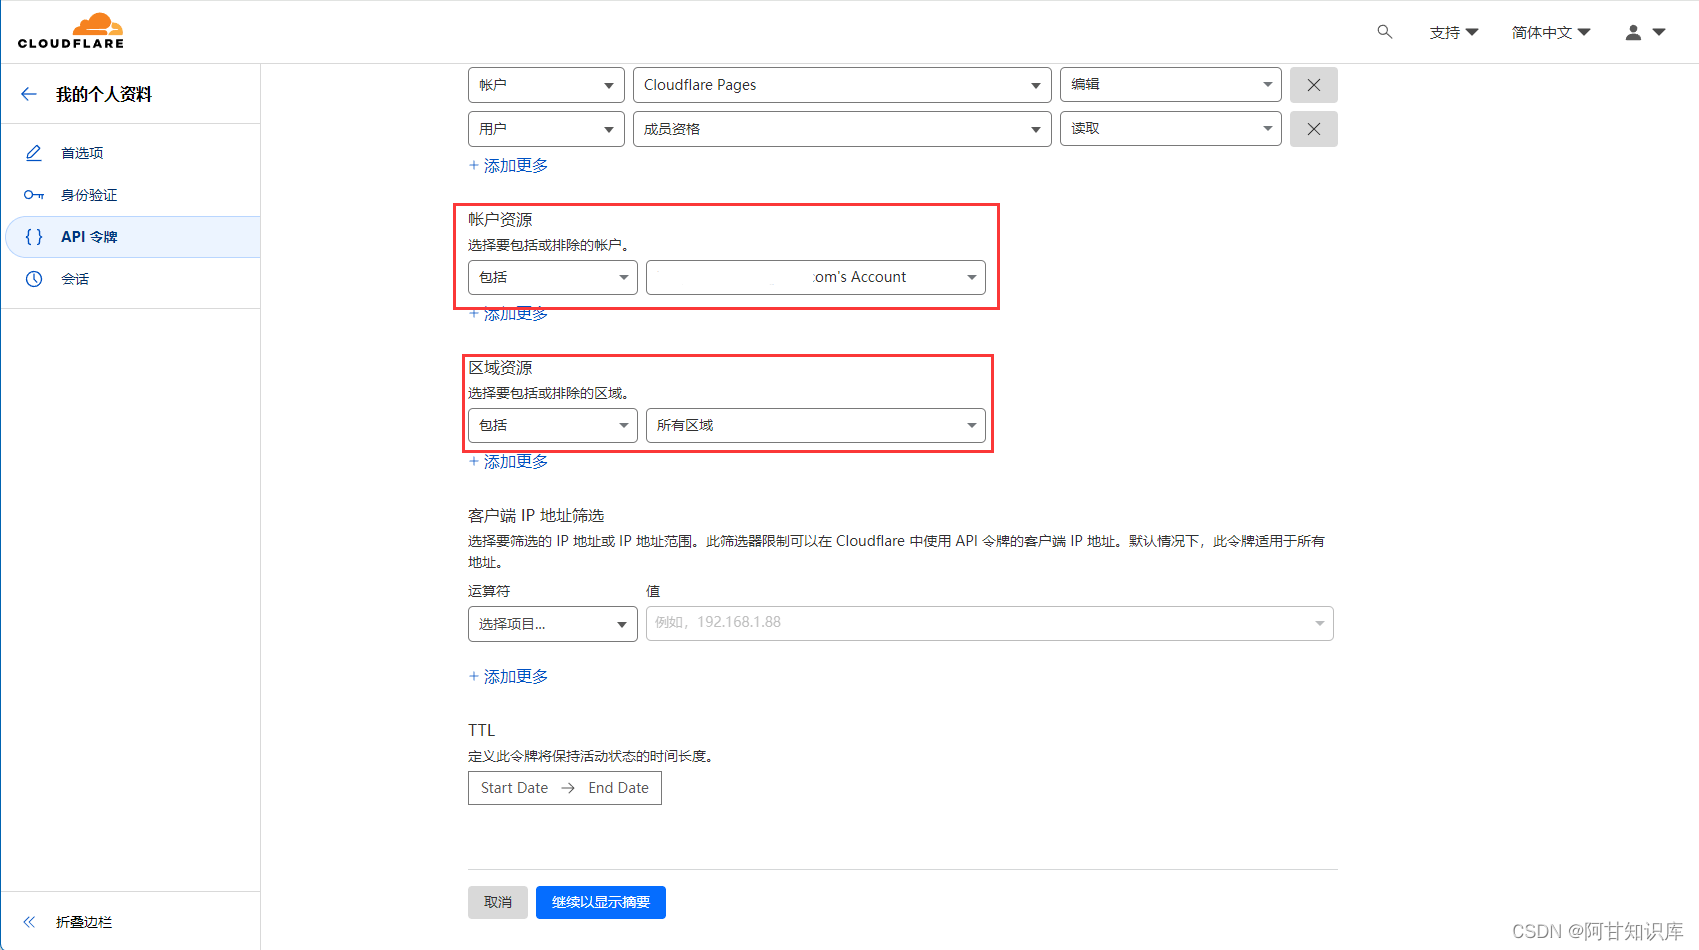This screenshot has height=950, width=1699.
Task: Click 添加更多 under IP 地址筛选
Action: click(x=508, y=677)
